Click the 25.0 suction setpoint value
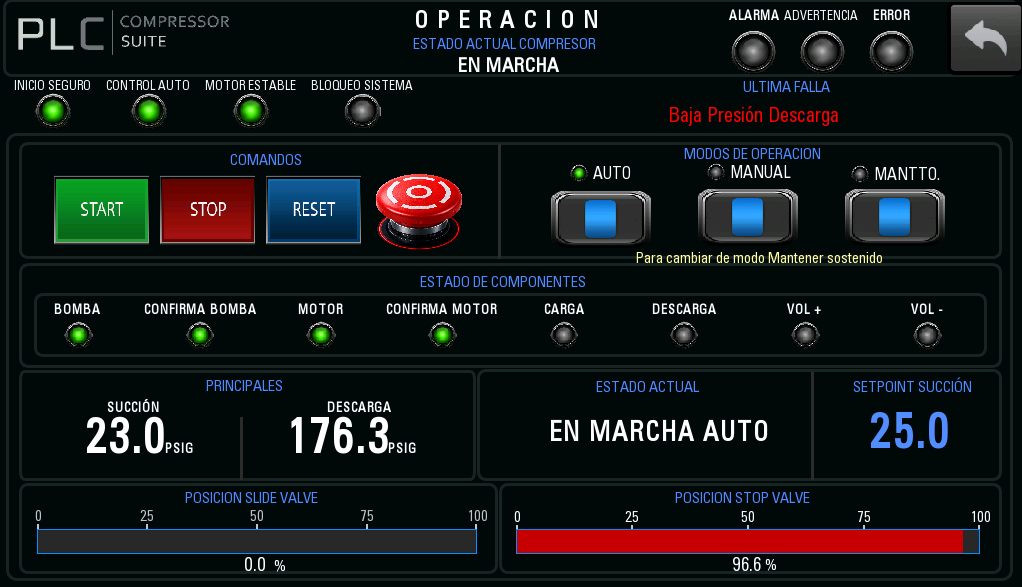 [909, 431]
